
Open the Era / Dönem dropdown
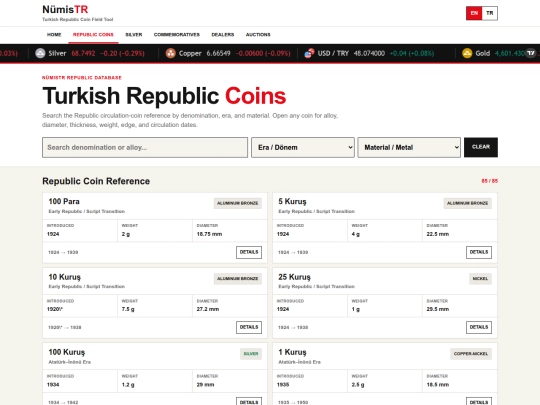pos(303,147)
